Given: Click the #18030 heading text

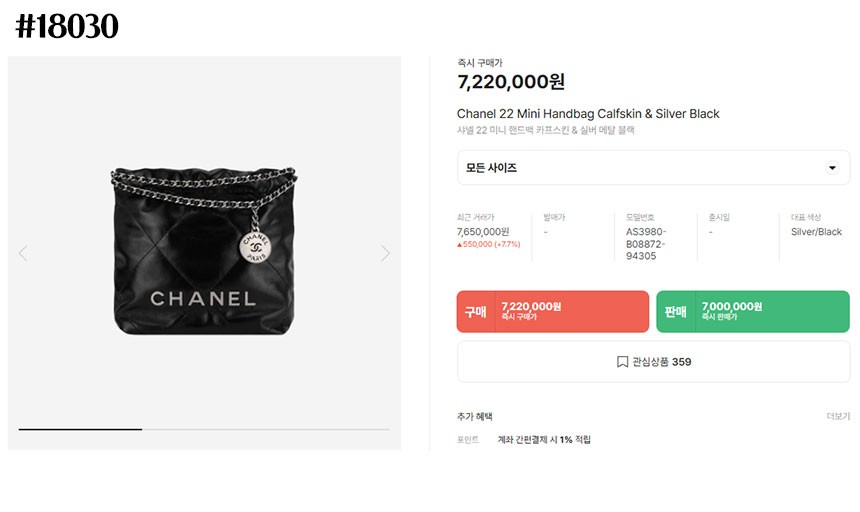Looking at the screenshot, I should coord(67,27).
